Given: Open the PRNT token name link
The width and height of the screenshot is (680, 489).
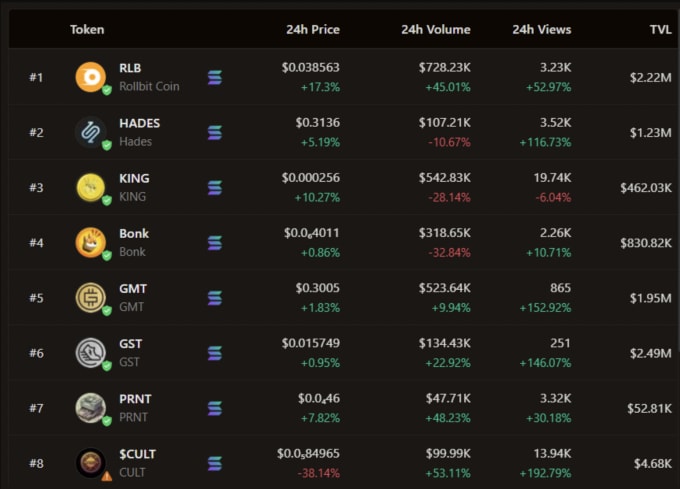Looking at the screenshot, I should (135, 399).
